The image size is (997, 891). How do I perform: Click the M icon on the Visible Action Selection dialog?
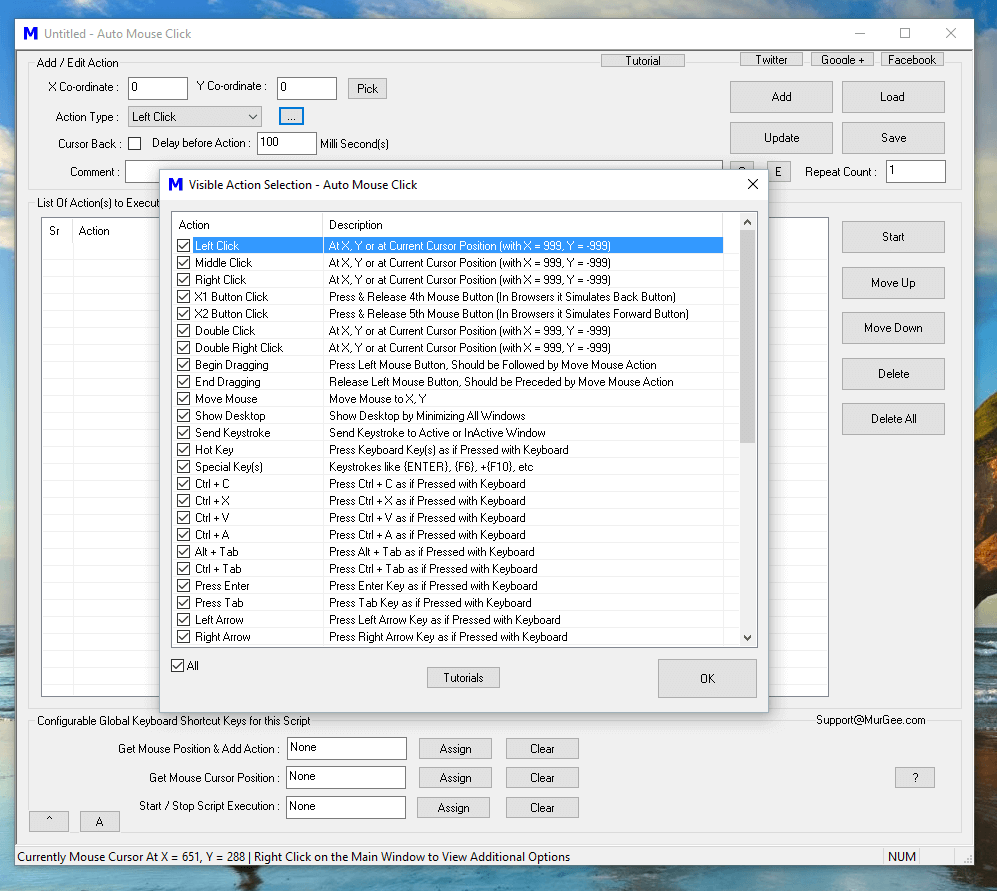[x=175, y=184]
